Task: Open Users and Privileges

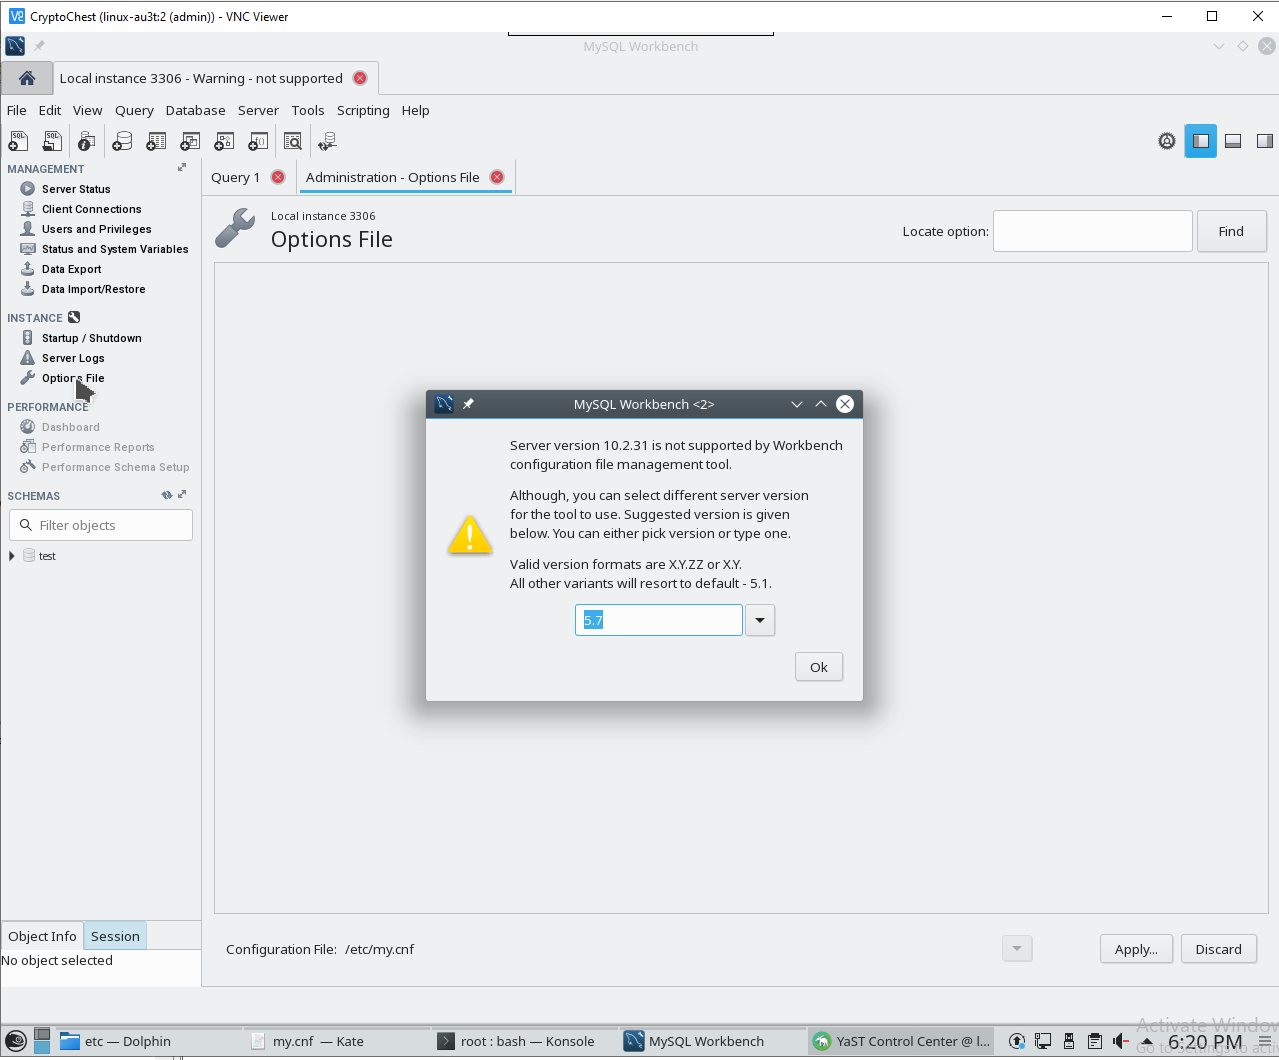Action: [x=96, y=229]
